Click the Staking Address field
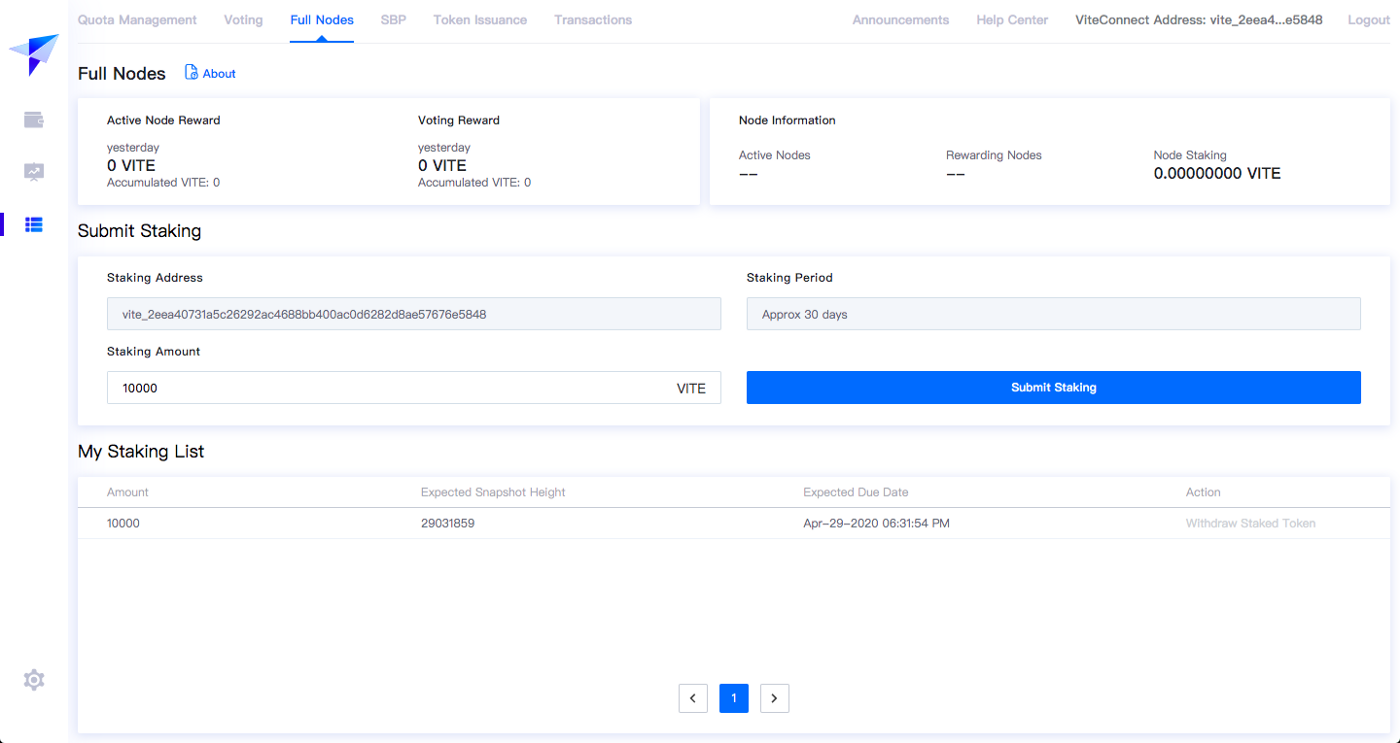Viewport: 1400px width, 743px height. click(414, 314)
